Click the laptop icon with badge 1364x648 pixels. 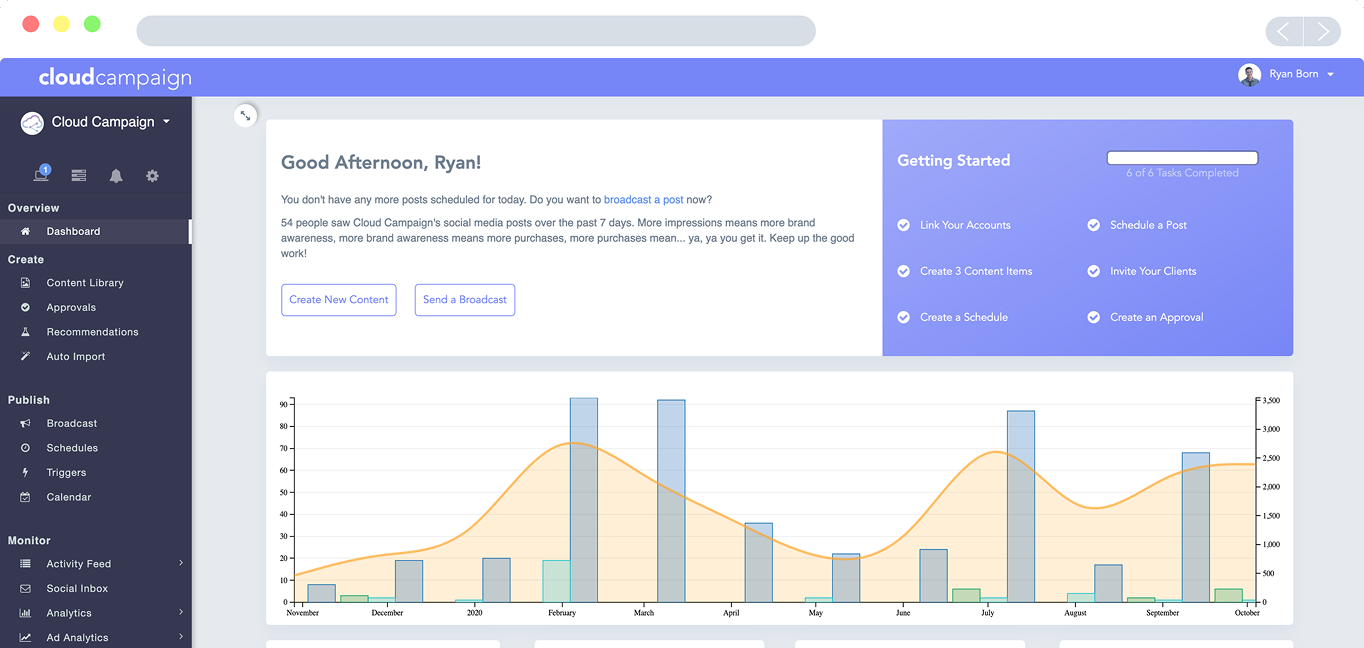[41, 175]
